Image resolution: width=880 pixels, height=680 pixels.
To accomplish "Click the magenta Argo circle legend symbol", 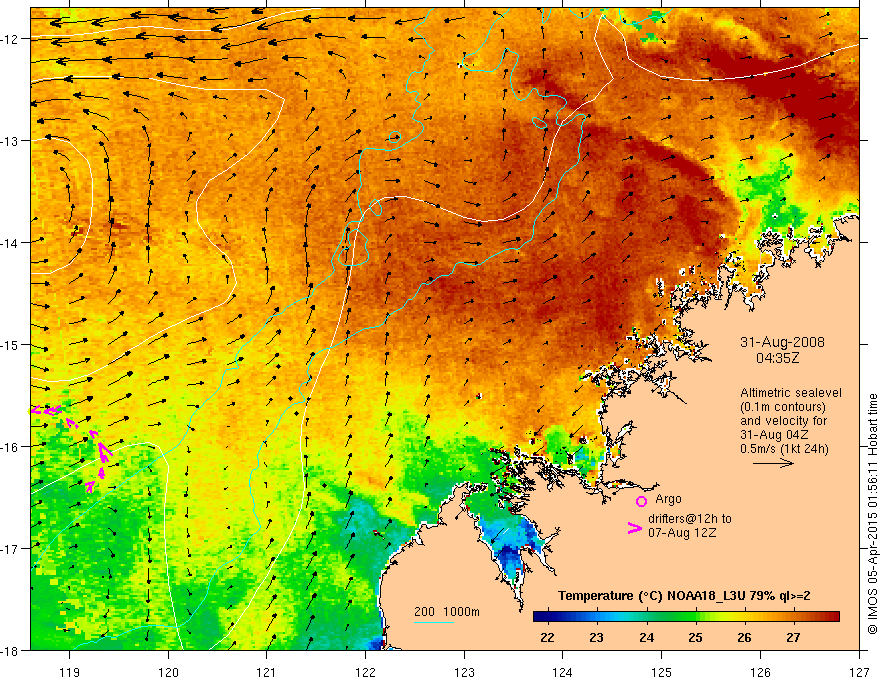I will (x=641, y=501).
